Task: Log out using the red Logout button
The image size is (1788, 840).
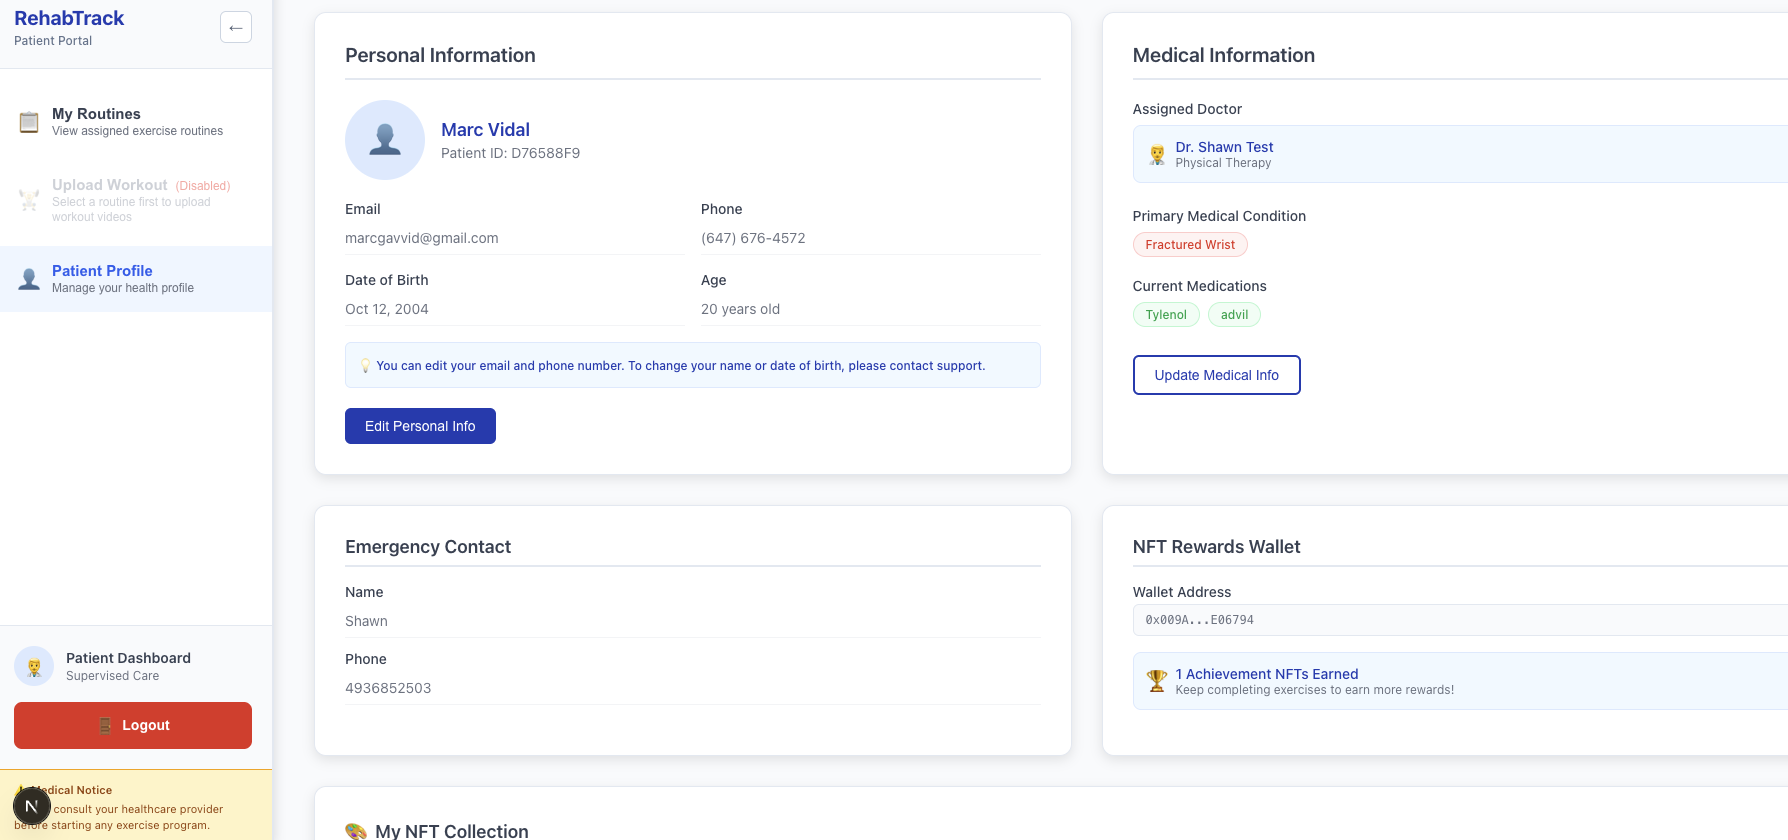Action: coord(133,725)
